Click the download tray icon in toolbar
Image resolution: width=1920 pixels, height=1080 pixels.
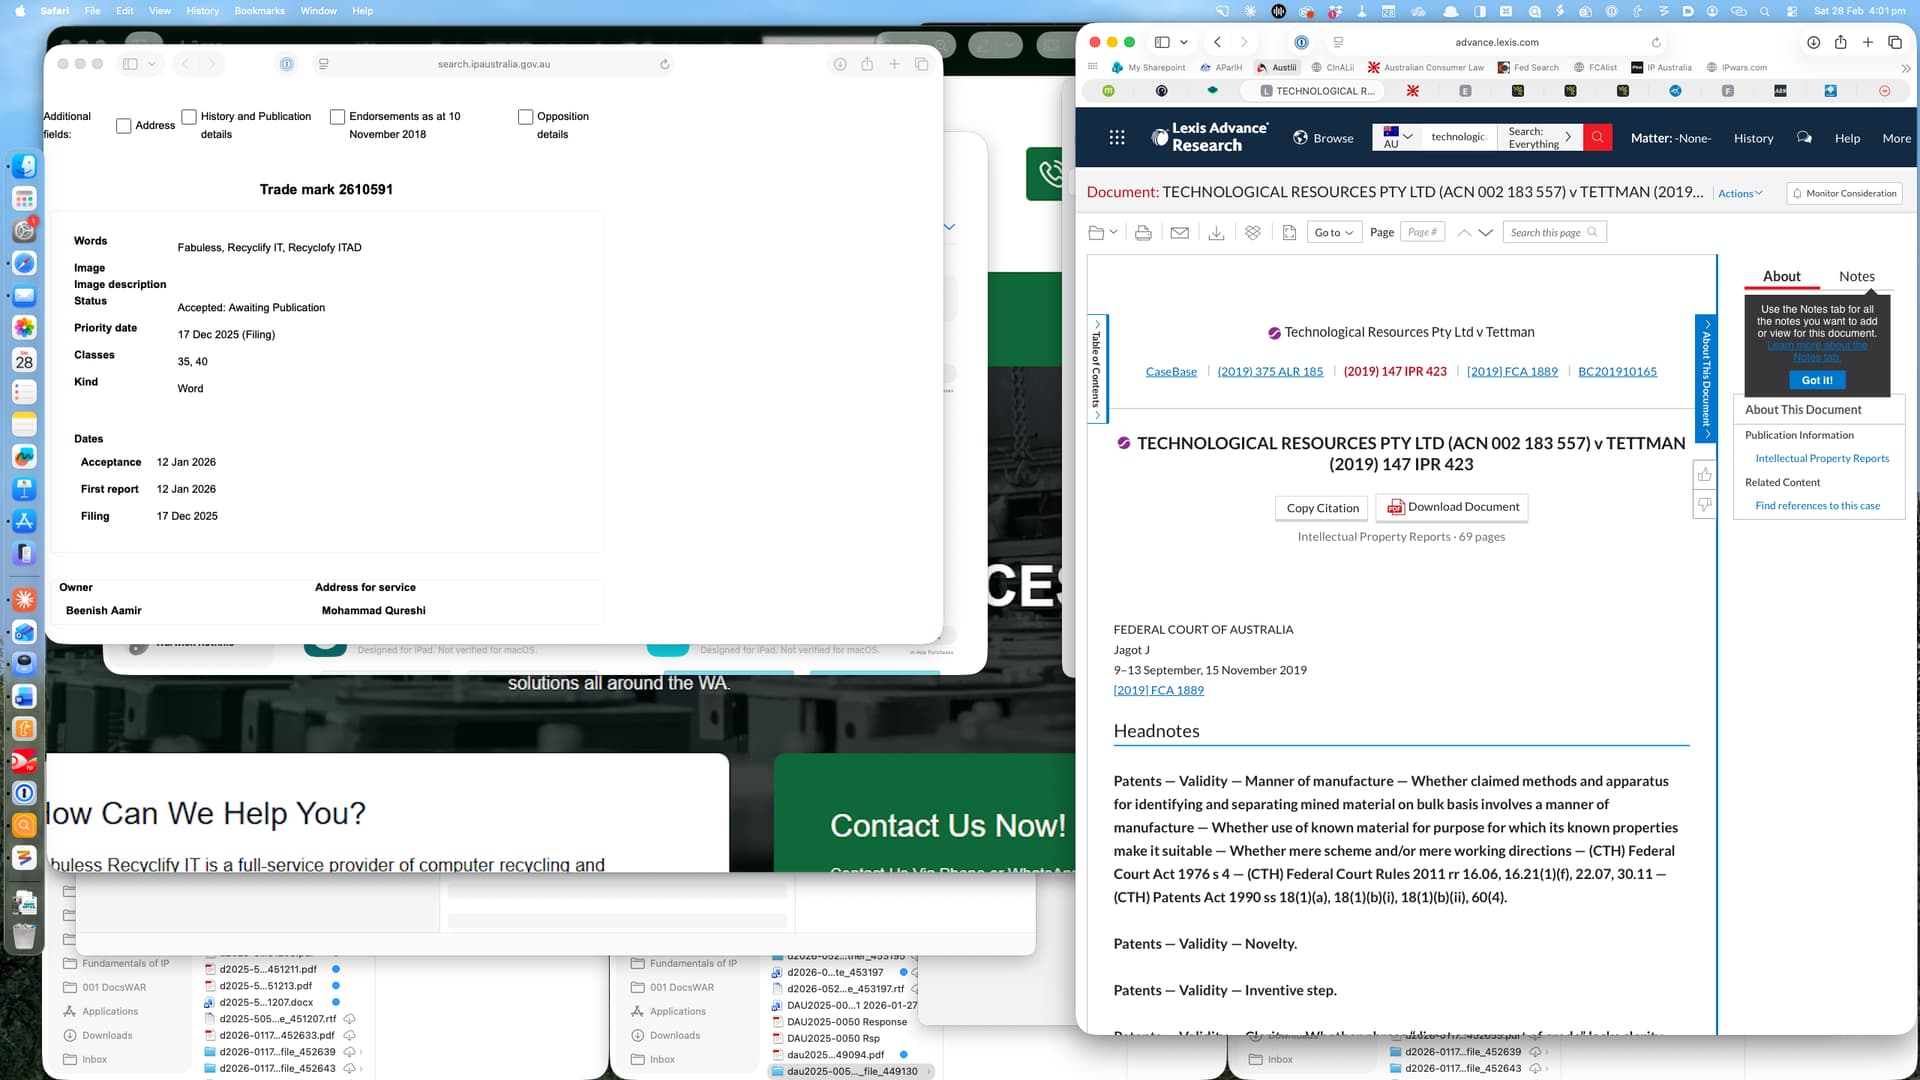click(x=1216, y=233)
